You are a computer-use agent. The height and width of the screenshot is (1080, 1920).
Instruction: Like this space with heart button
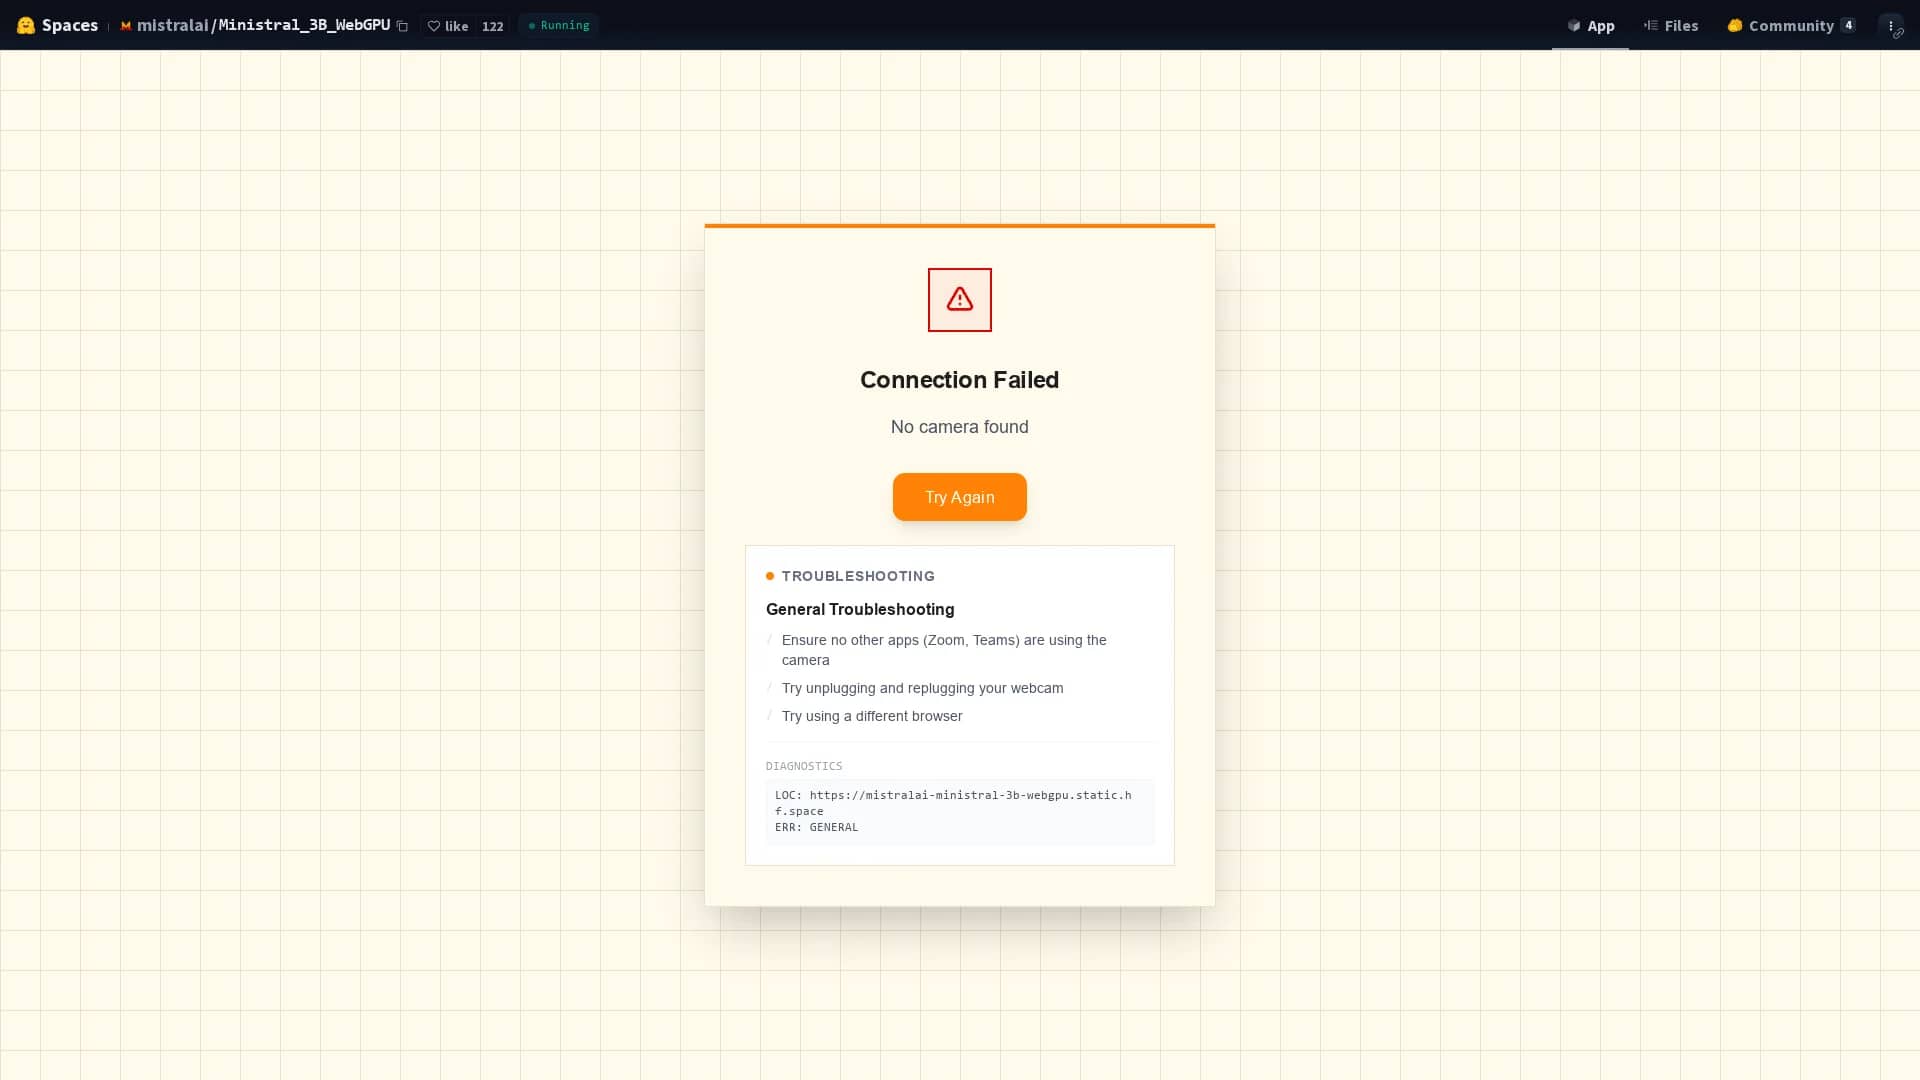(x=448, y=26)
